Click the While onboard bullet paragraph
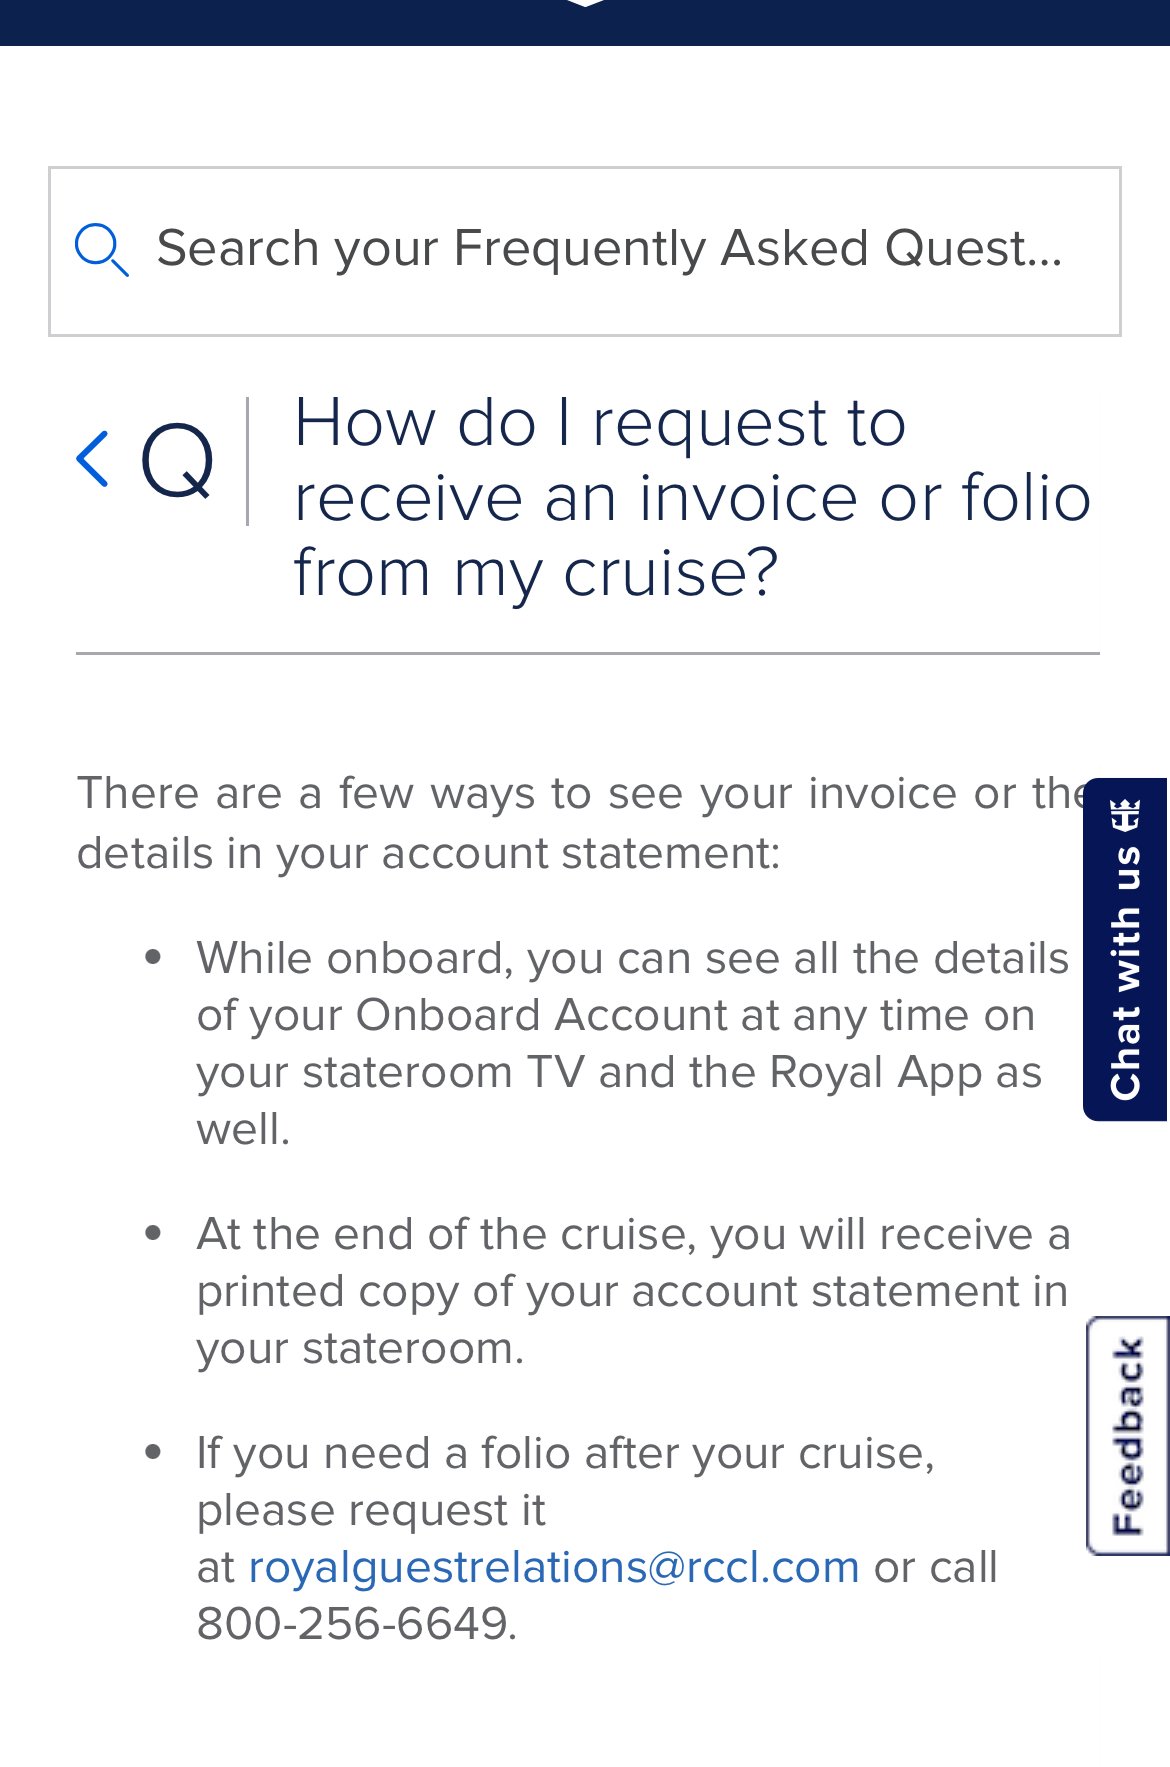 click(633, 1043)
